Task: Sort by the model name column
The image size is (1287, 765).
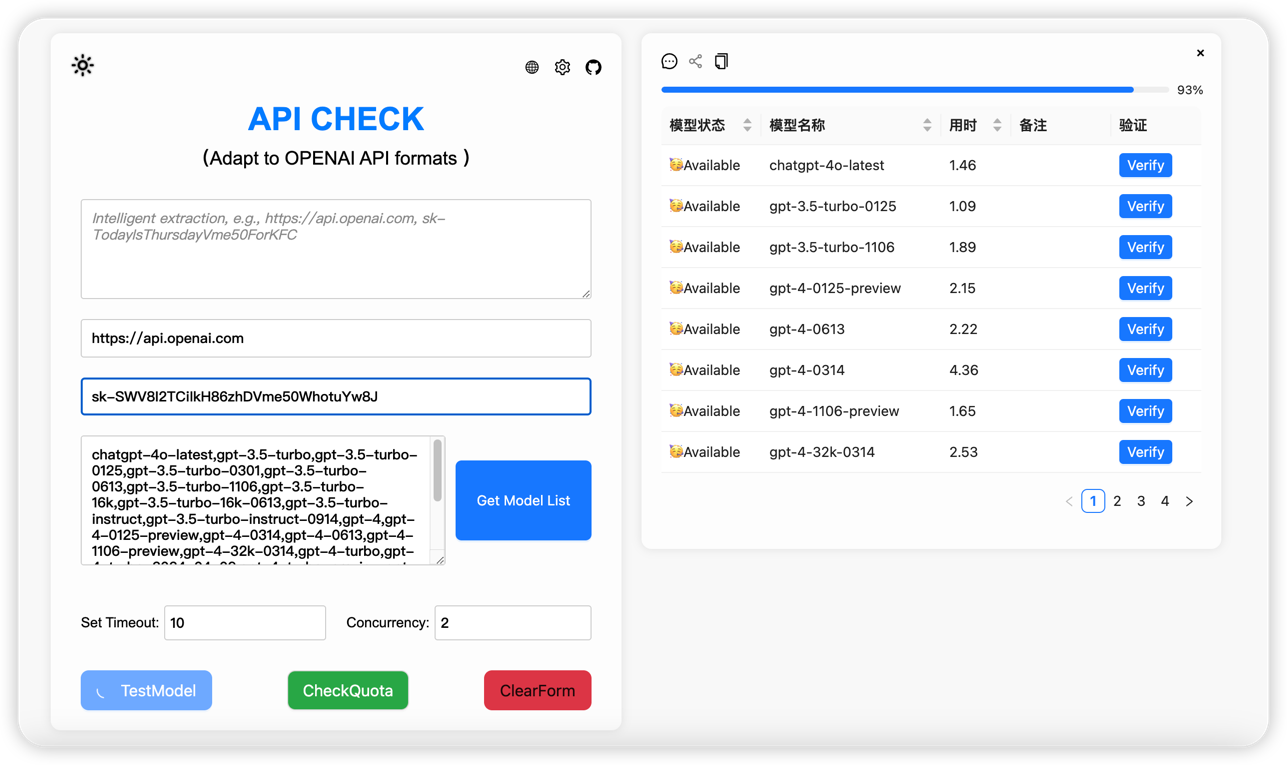Action: click(x=927, y=125)
